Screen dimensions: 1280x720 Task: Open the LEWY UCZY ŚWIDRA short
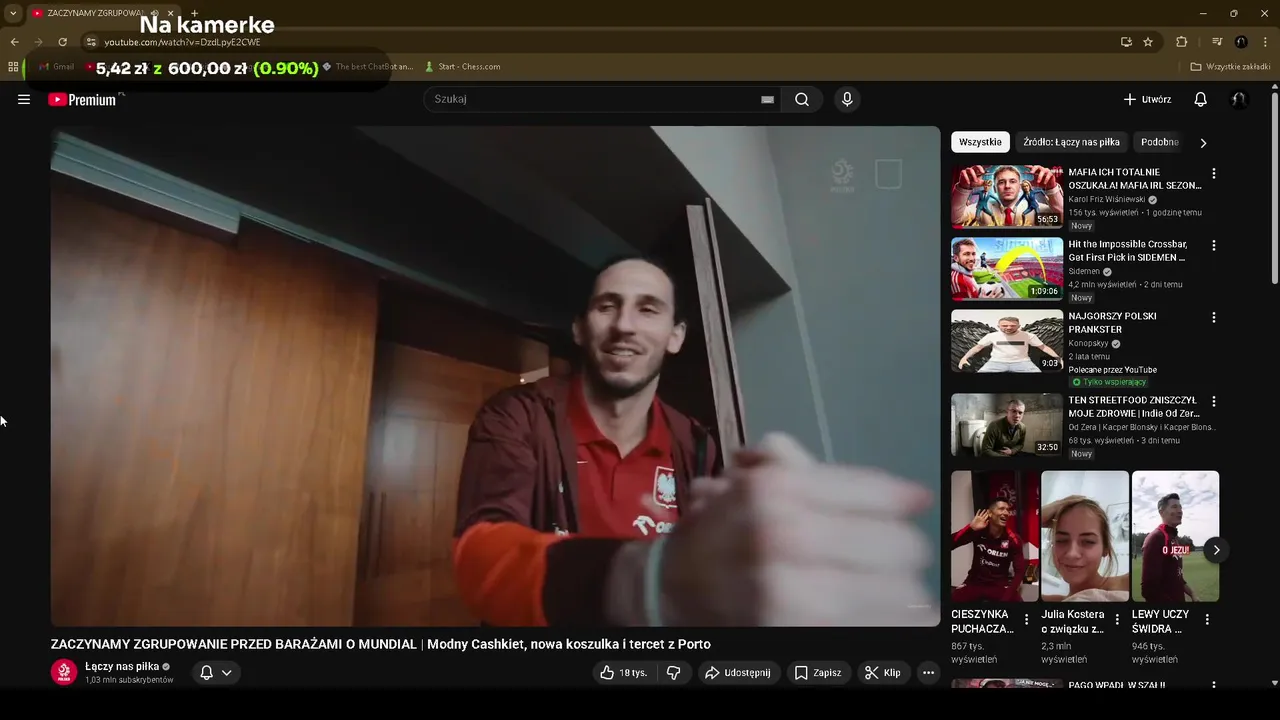(x=1175, y=536)
